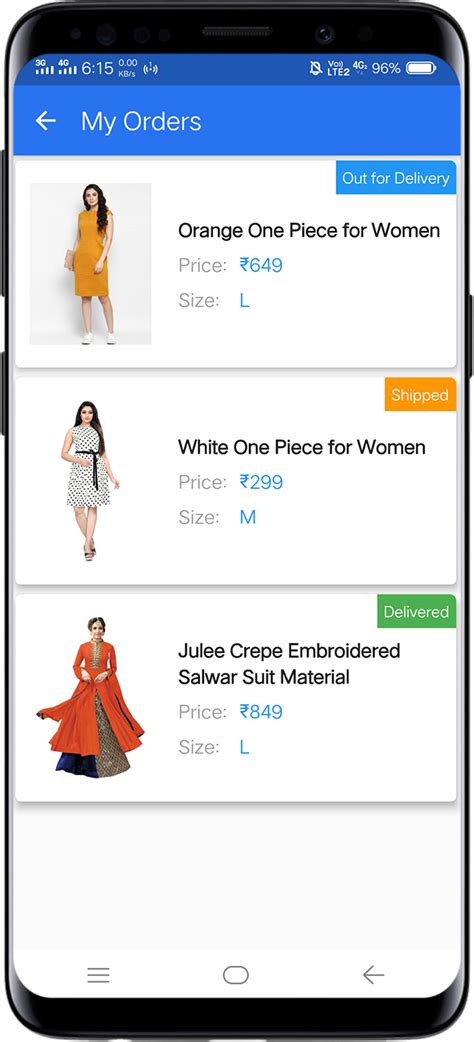Image resolution: width=474 pixels, height=1042 pixels.
Task: Open the polka dot white dress image
Action: tap(90, 480)
